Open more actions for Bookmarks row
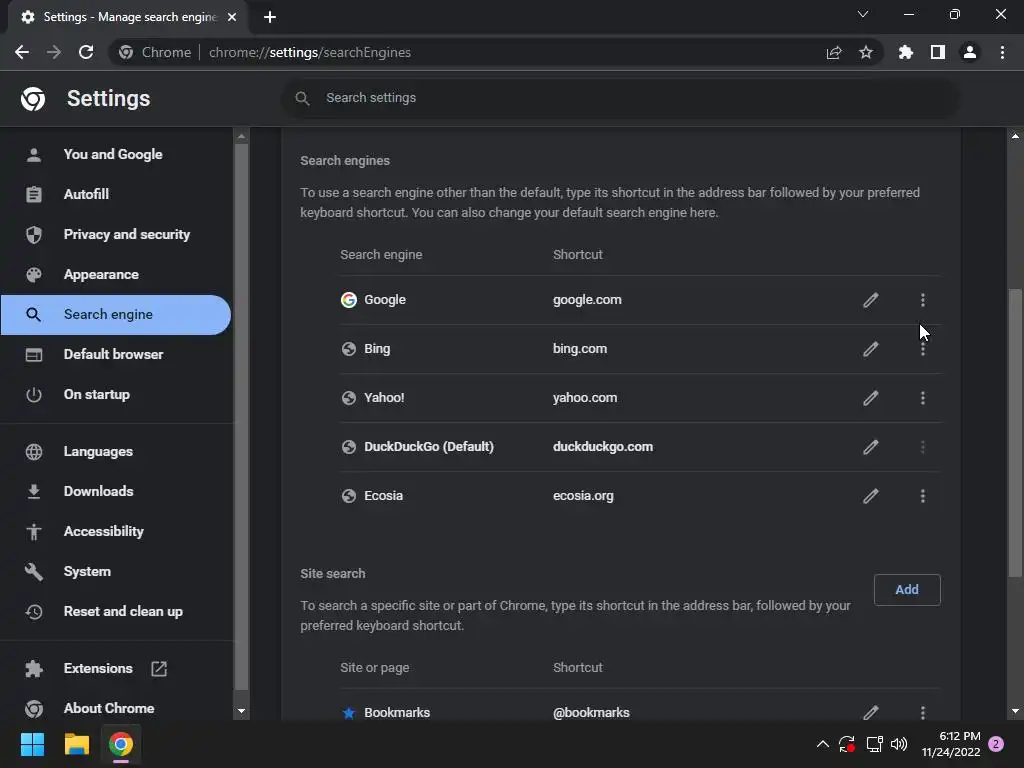Image resolution: width=1024 pixels, height=768 pixels. (922, 712)
